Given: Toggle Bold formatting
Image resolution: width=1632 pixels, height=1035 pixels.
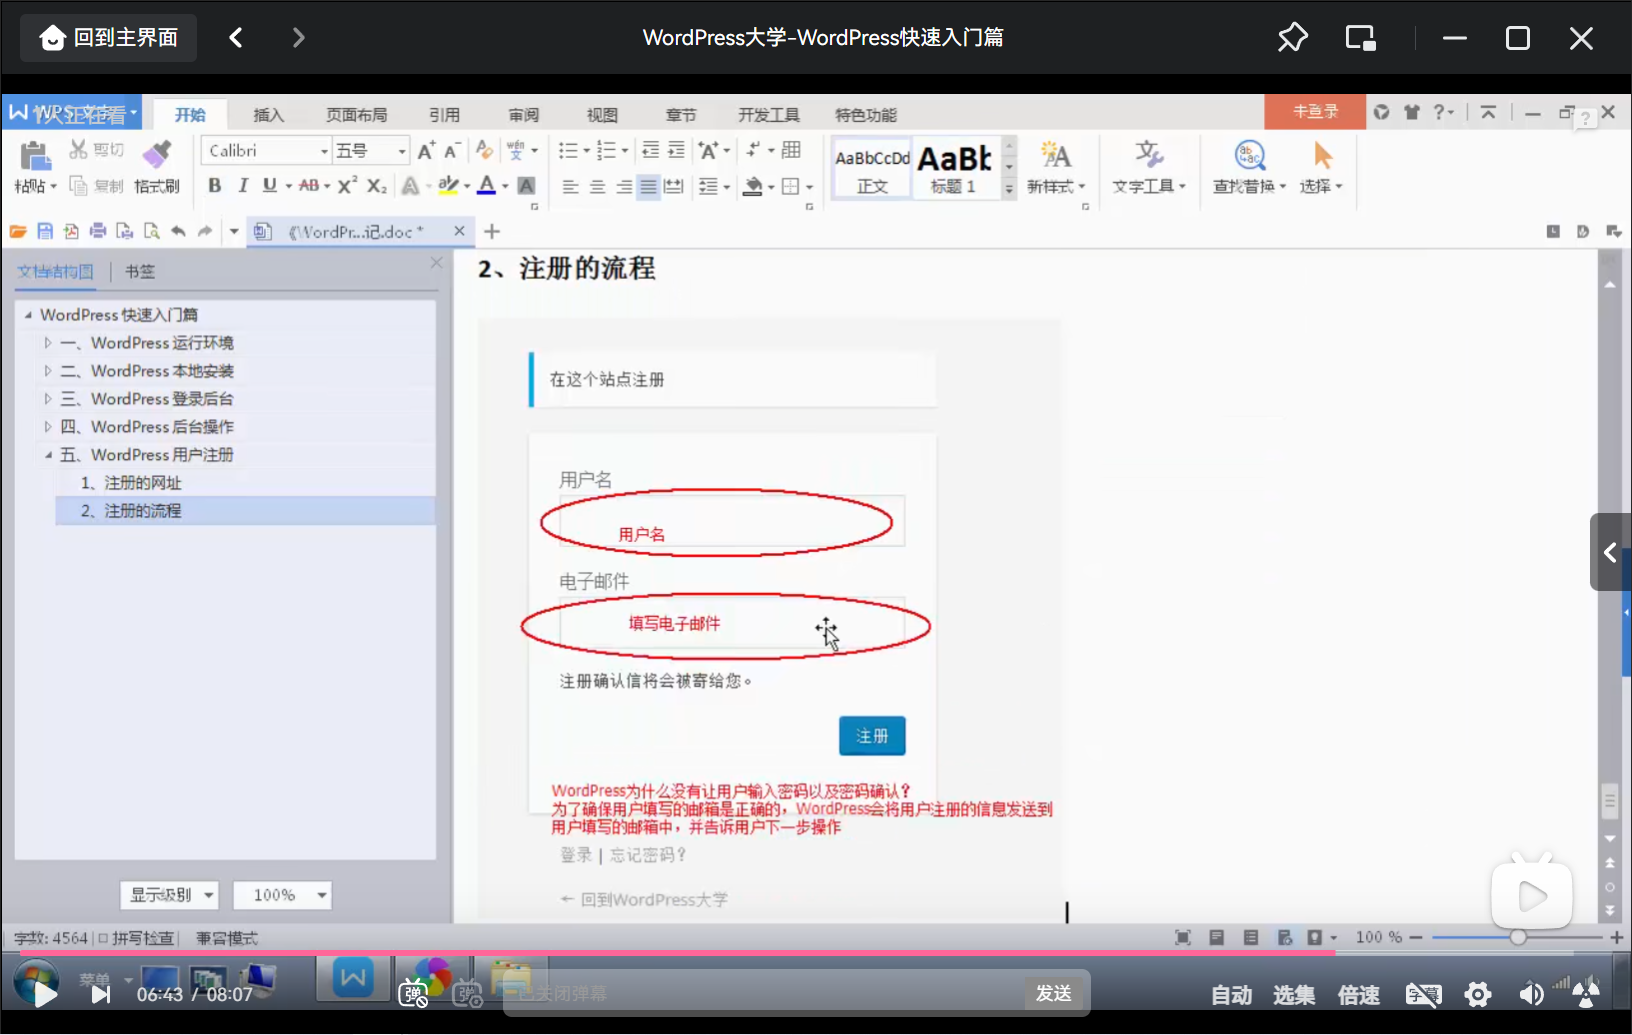Looking at the screenshot, I should [214, 186].
